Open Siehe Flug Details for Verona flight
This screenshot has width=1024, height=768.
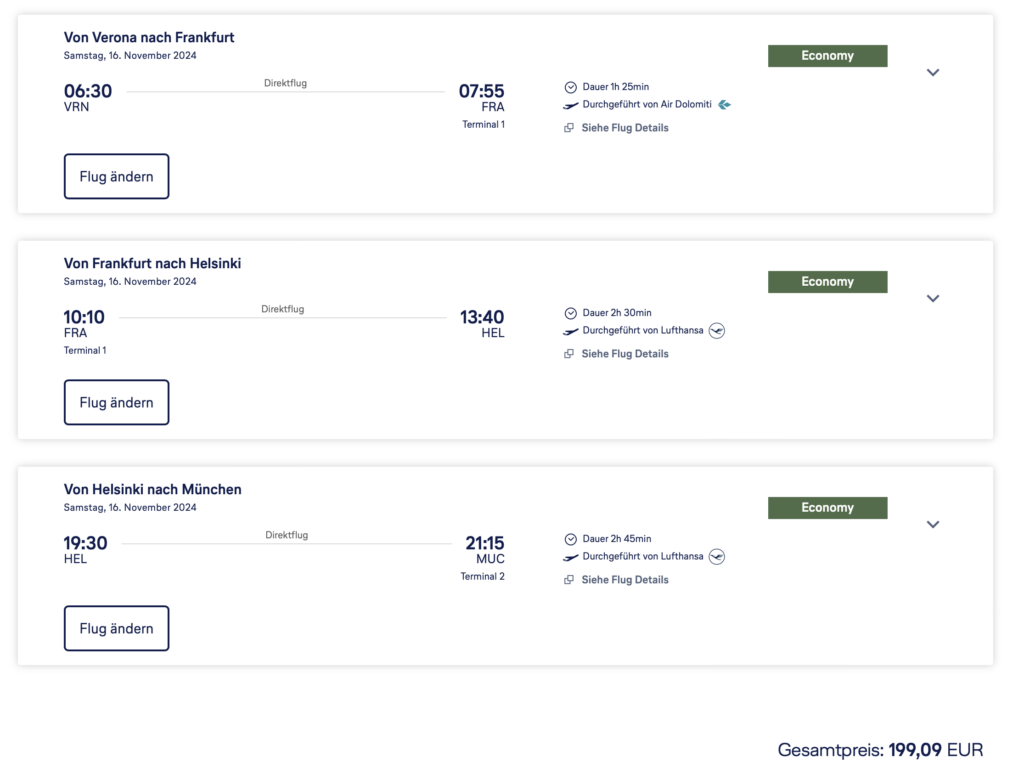(625, 128)
